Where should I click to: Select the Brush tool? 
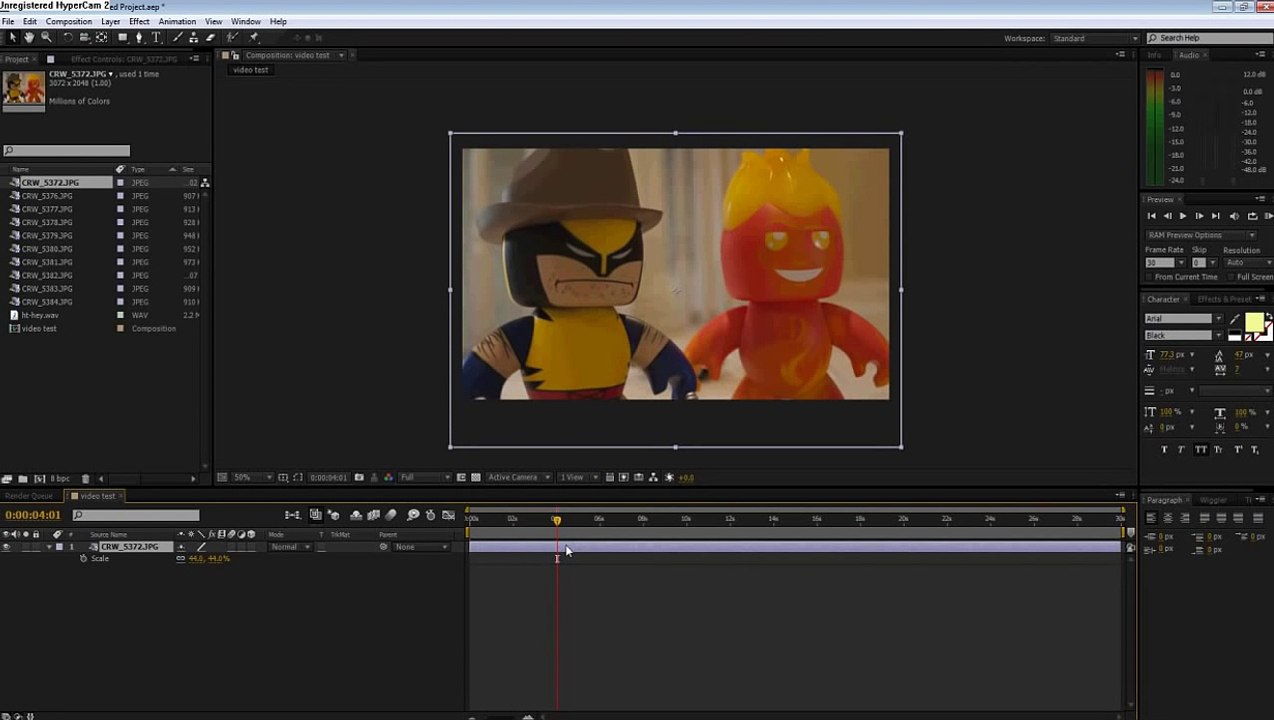point(177,38)
